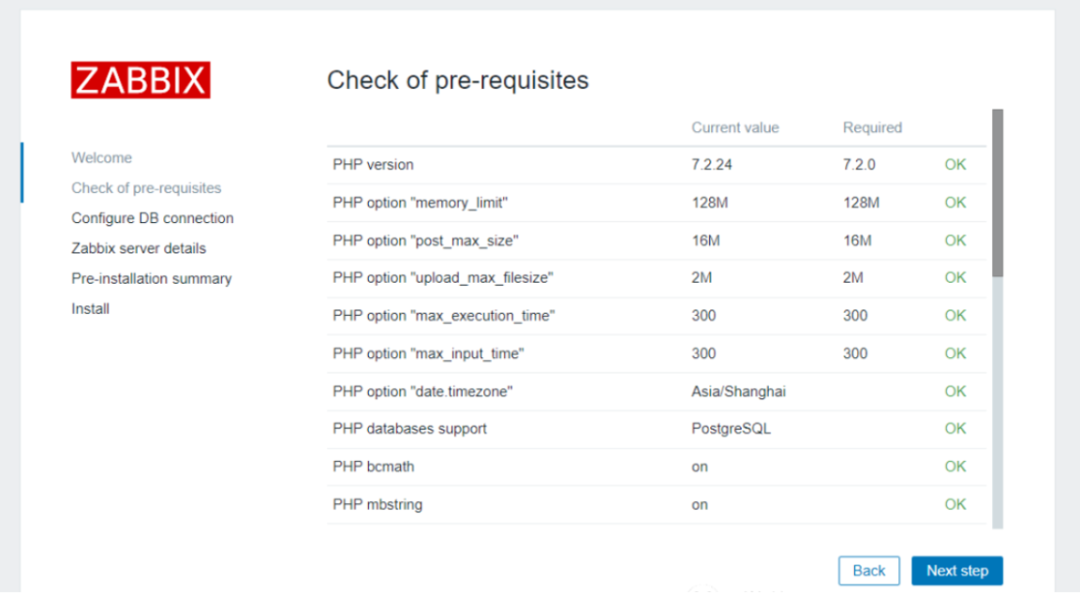Select the Install step in sidebar

[x=90, y=309]
